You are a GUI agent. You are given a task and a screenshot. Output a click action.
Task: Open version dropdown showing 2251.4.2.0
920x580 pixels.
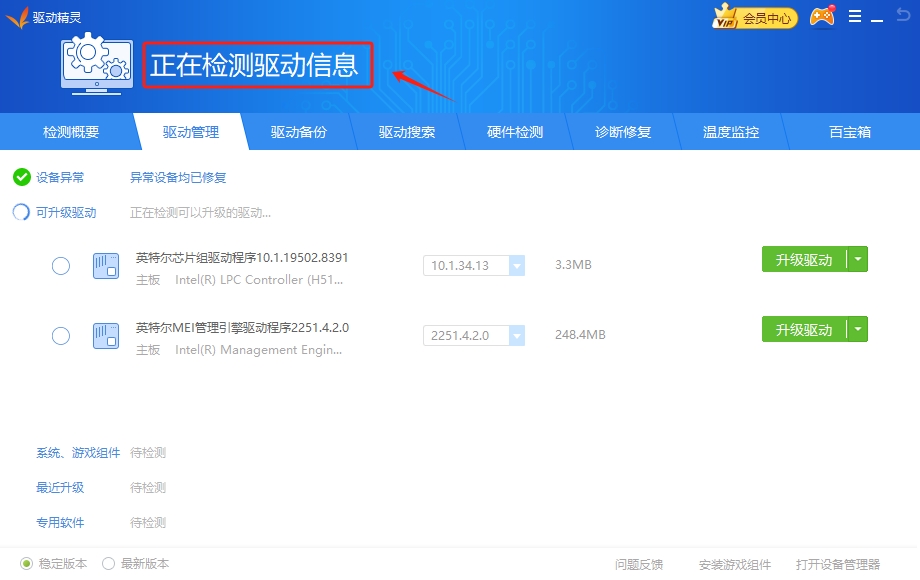pos(517,335)
